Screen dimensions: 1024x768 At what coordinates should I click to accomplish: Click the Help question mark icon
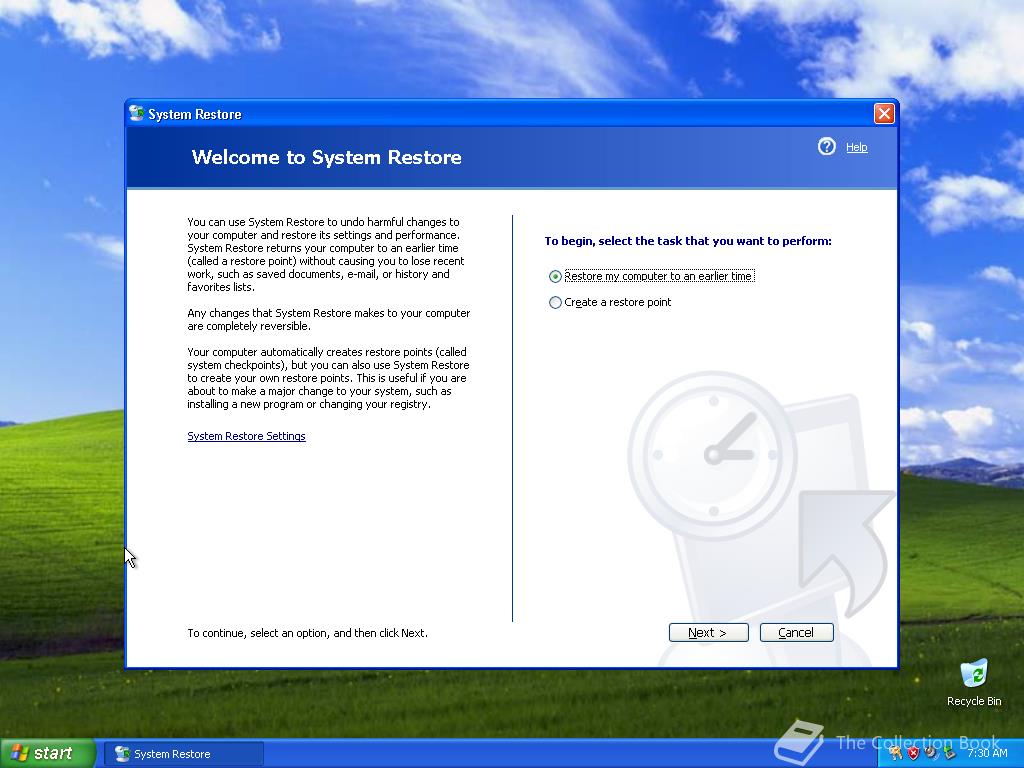click(826, 146)
